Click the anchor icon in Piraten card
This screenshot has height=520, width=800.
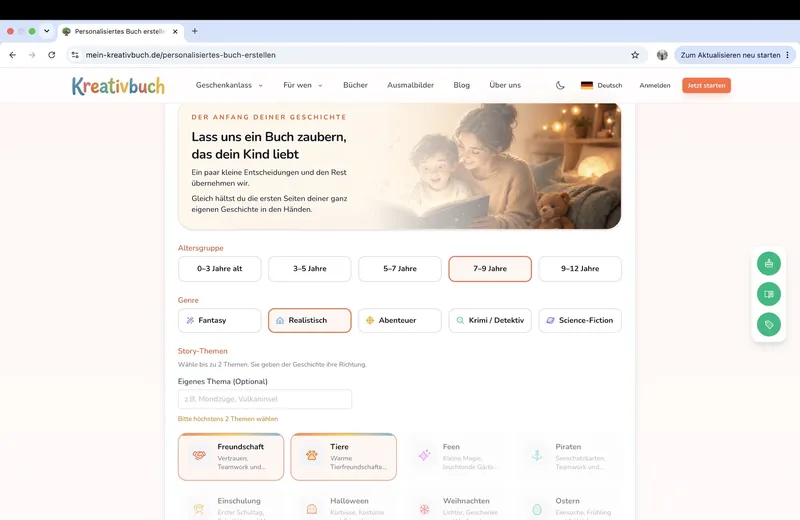537,455
